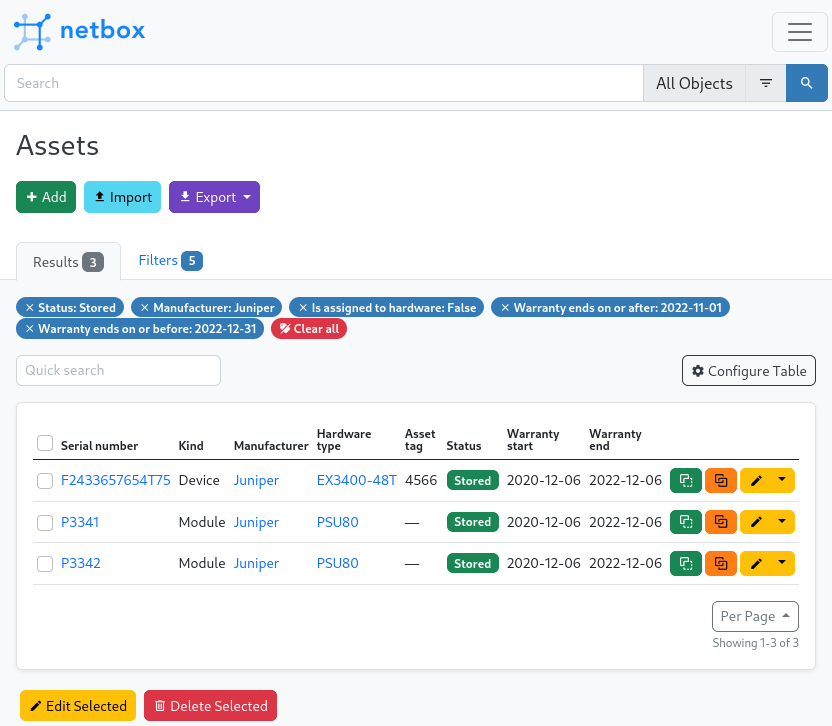This screenshot has height=726, width=832.
Task: Click green assign icon for P3341
Action: [686, 522]
